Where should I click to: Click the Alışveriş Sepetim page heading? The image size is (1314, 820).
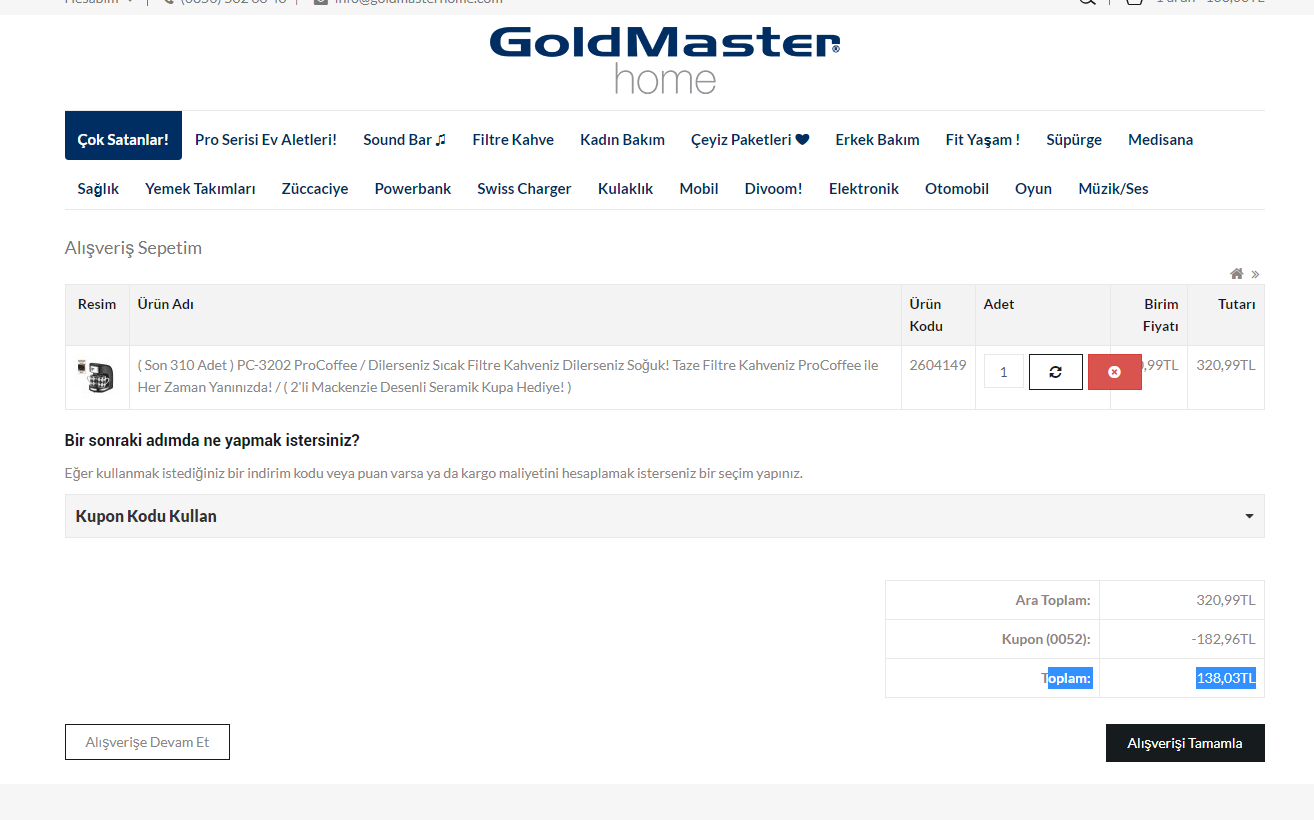click(x=133, y=248)
